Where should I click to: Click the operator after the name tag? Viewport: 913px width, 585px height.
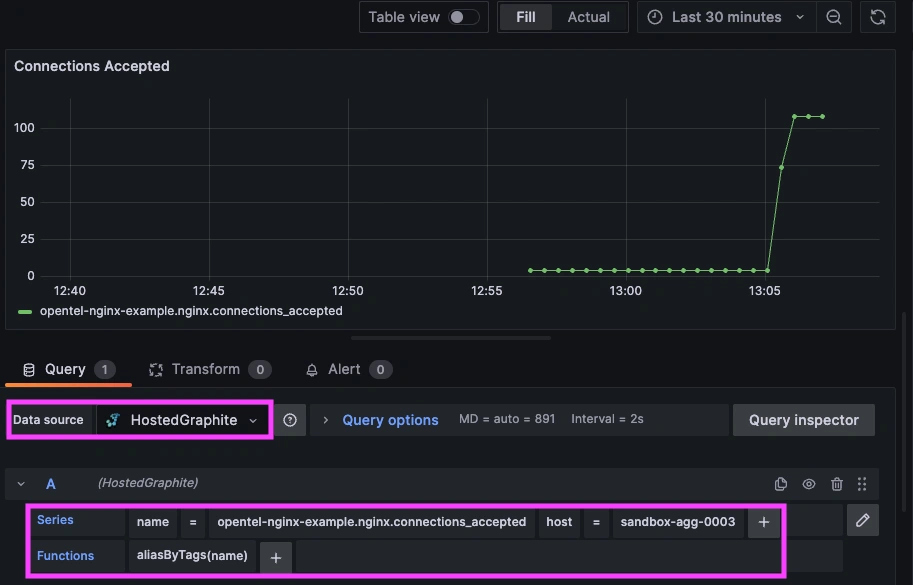tap(193, 522)
